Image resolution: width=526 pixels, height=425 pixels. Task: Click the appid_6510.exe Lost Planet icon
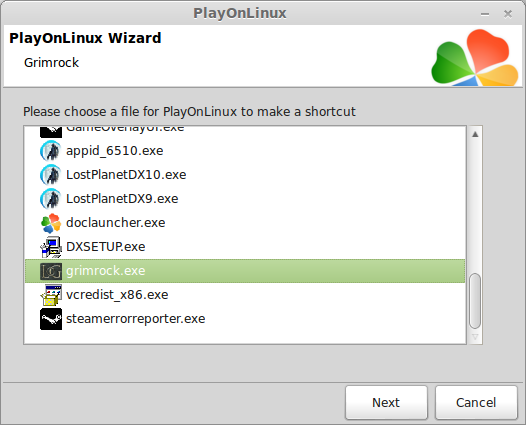tap(51, 151)
